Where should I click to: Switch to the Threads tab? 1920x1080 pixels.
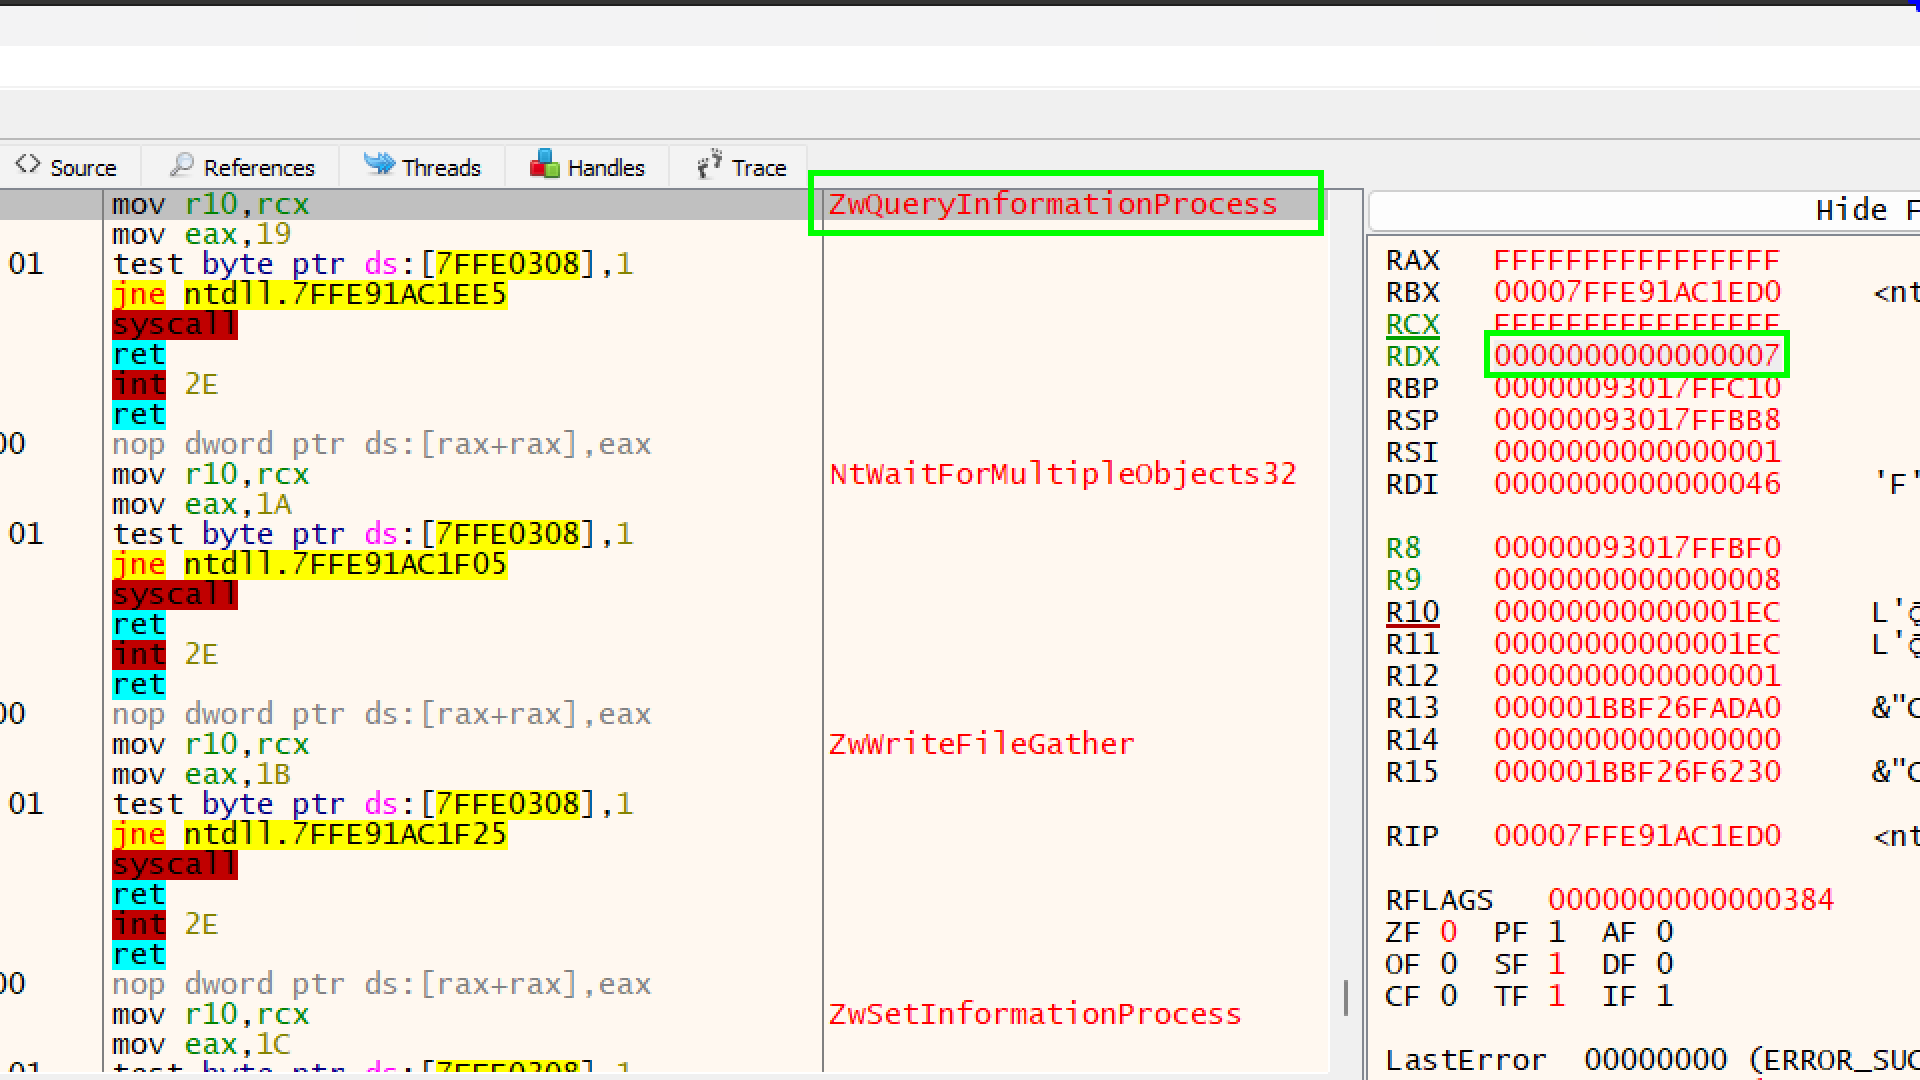pyautogui.click(x=440, y=168)
